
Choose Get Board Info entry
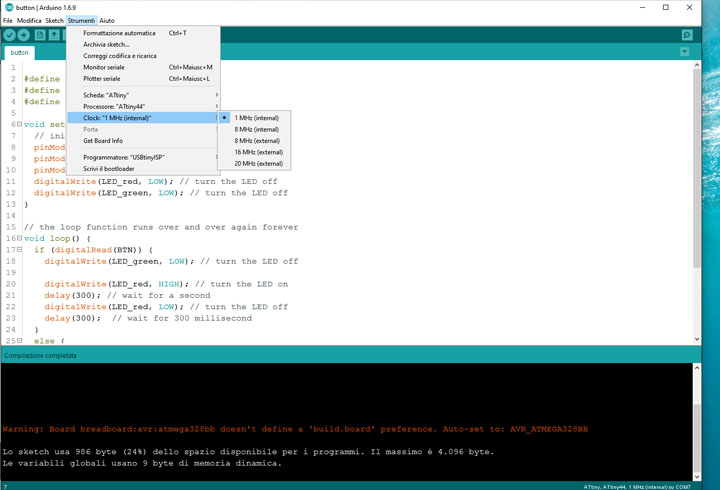point(143,141)
